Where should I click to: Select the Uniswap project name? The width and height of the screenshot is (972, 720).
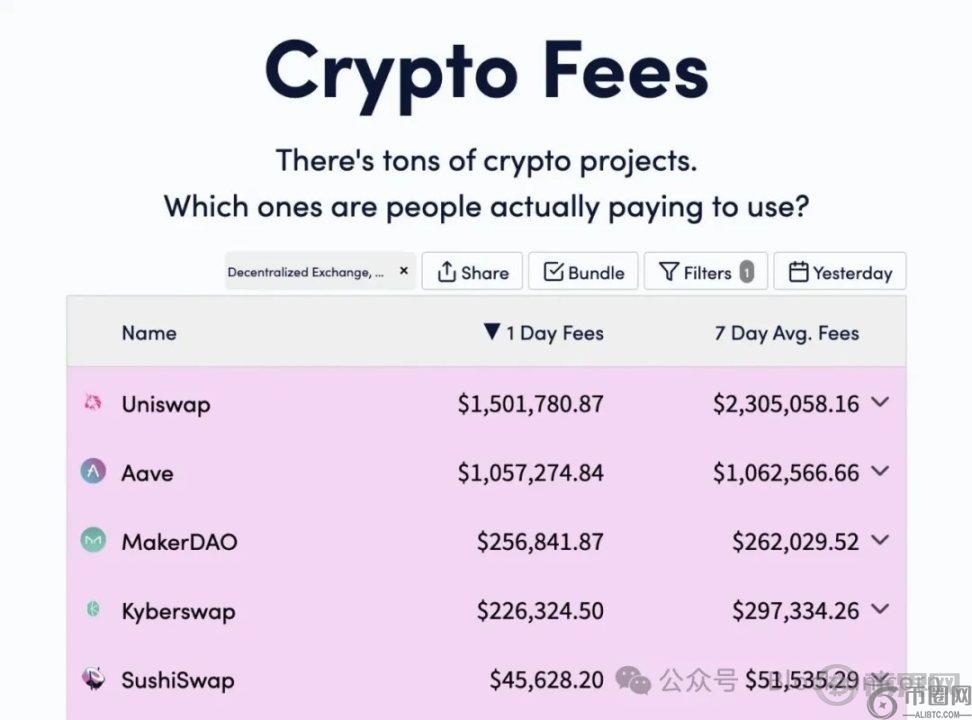166,404
